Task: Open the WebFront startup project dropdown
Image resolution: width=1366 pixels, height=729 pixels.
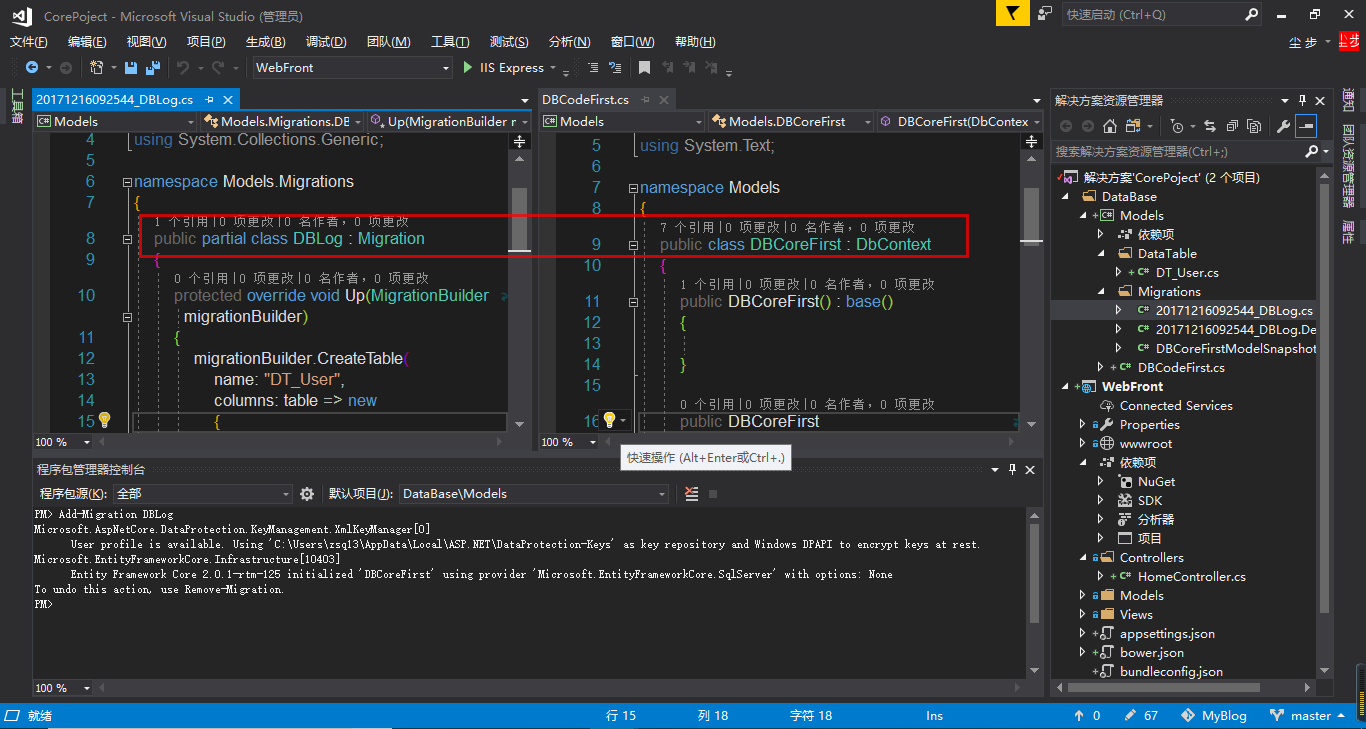Action: (x=446, y=68)
